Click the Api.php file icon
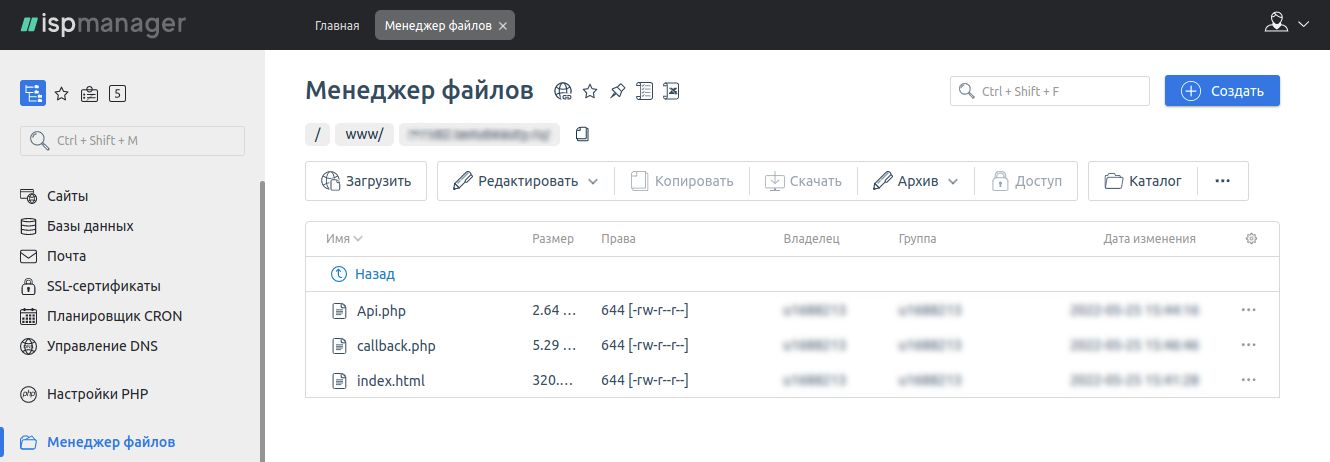Image resolution: width=1330 pixels, height=462 pixels. (338, 310)
